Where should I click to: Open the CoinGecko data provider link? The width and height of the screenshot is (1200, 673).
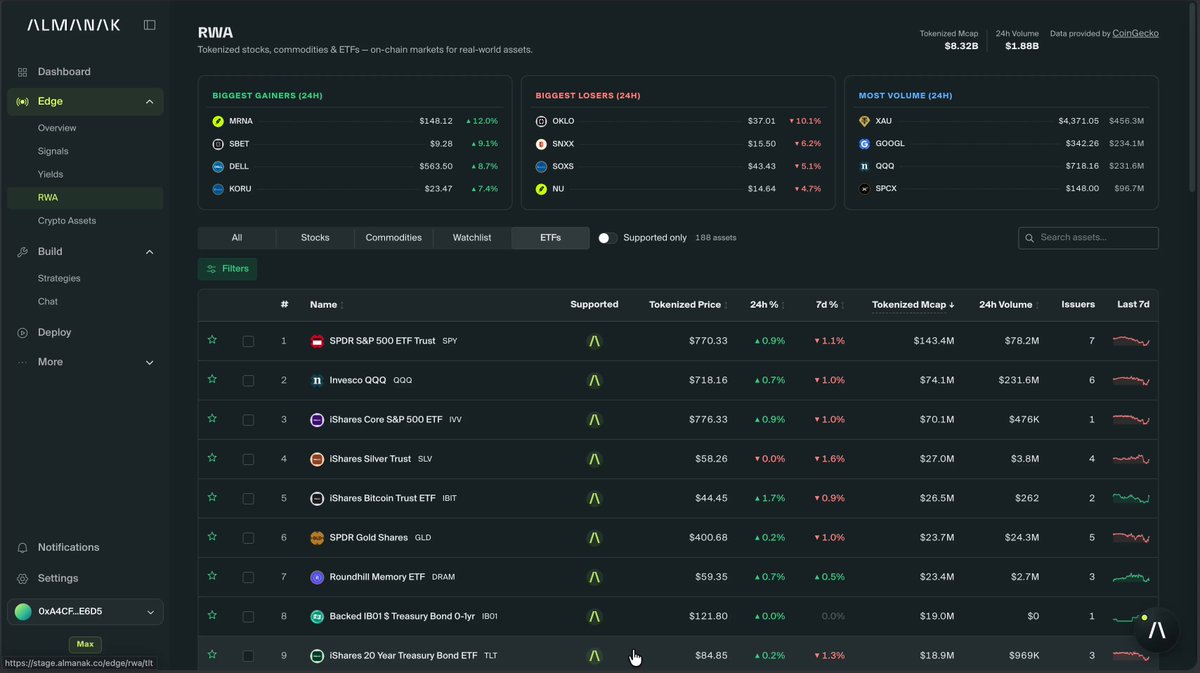tap(1135, 33)
